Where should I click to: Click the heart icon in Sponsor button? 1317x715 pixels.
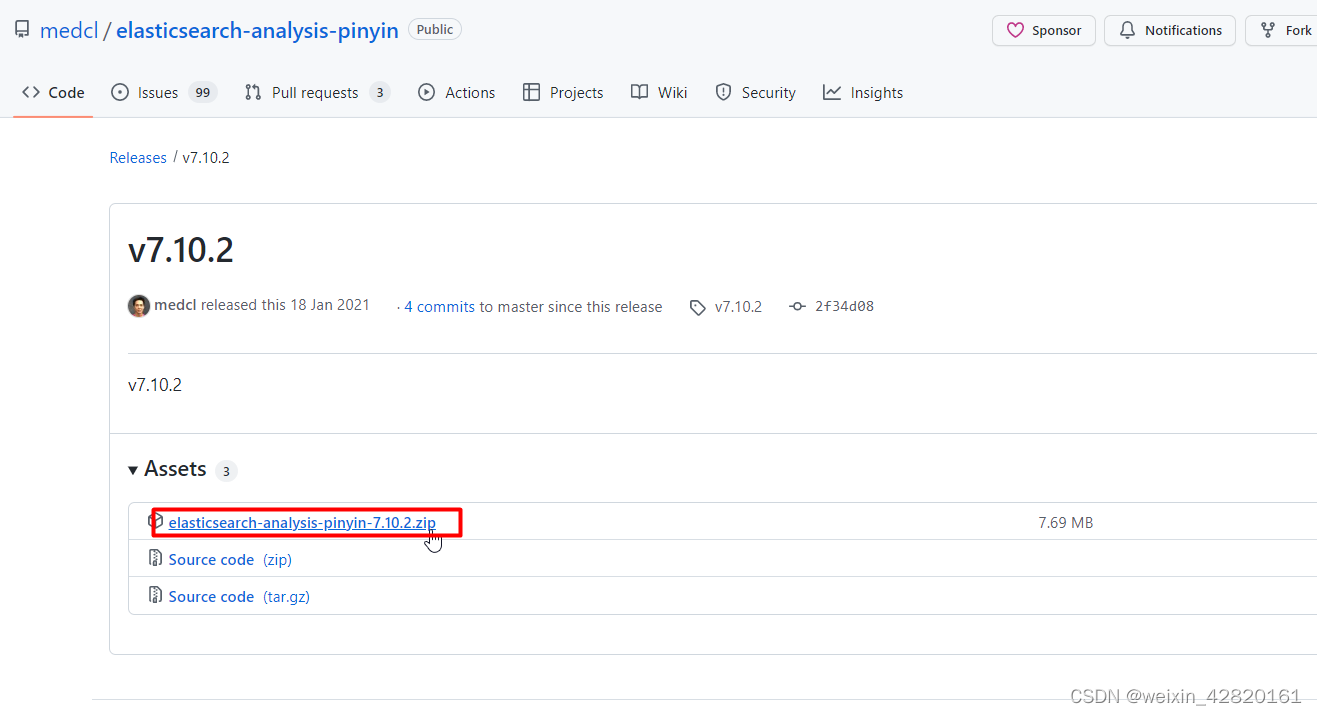click(x=1015, y=30)
